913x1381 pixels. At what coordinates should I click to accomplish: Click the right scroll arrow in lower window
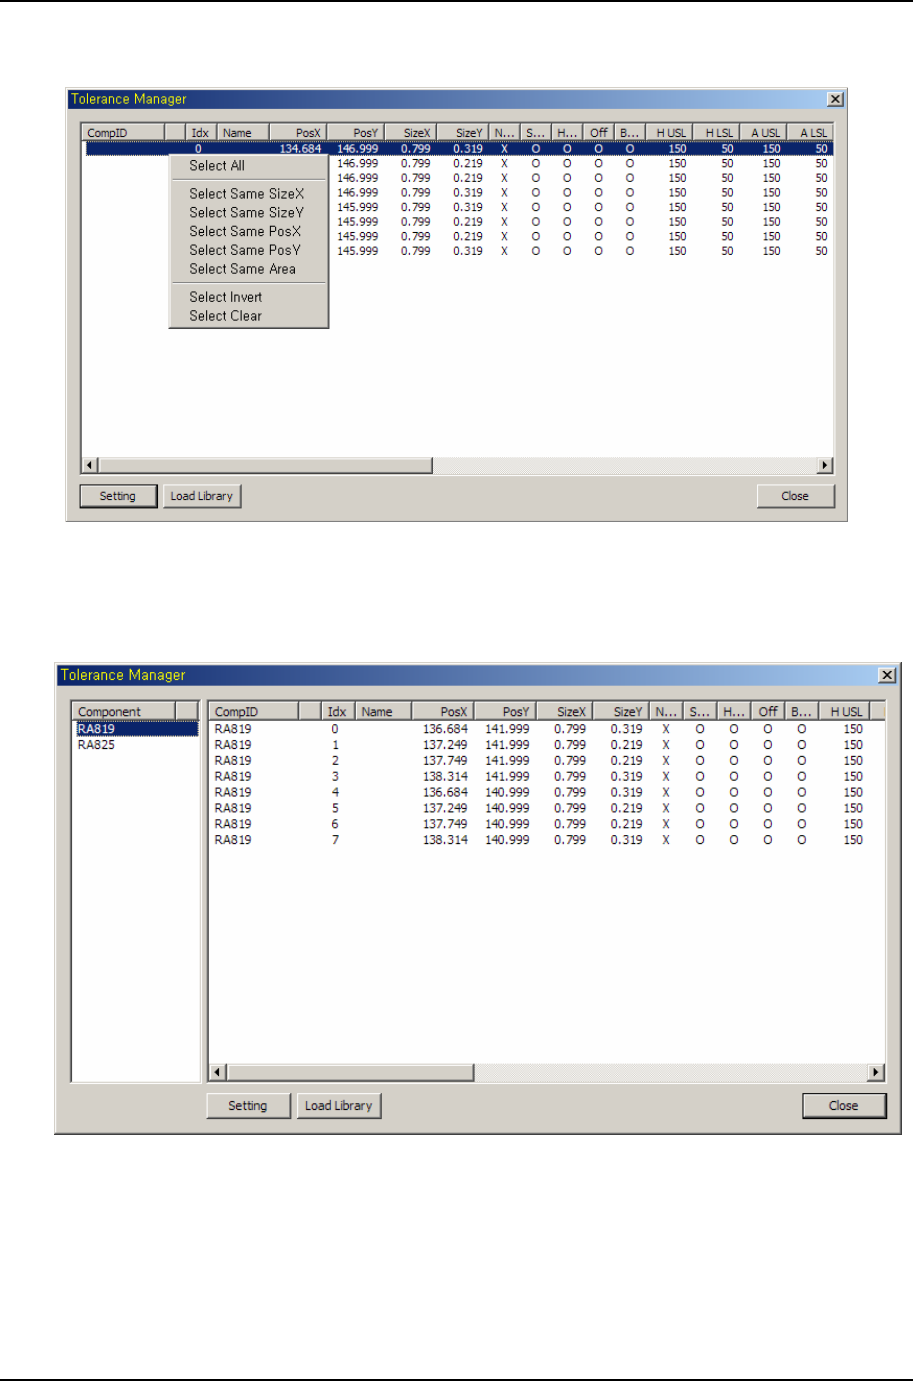click(x=876, y=1073)
